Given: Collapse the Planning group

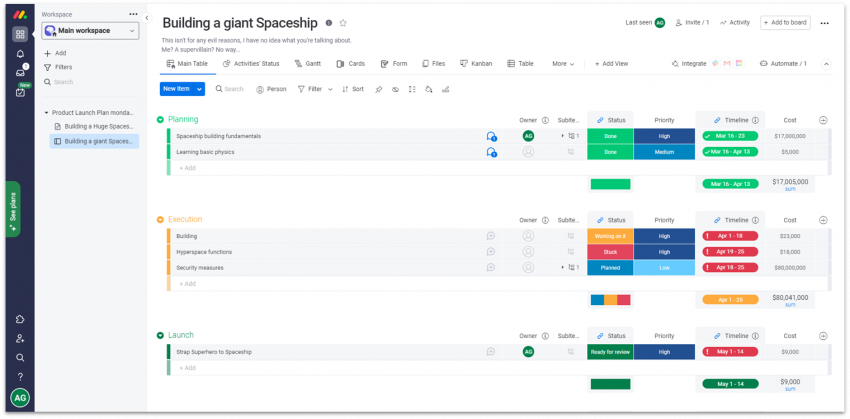Looking at the screenshot, I should pyautogui.click(x=160, y=120).
